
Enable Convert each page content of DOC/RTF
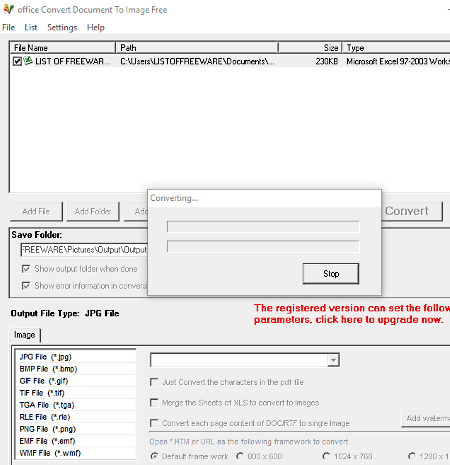pyautogui.click(x=154, y=423)
